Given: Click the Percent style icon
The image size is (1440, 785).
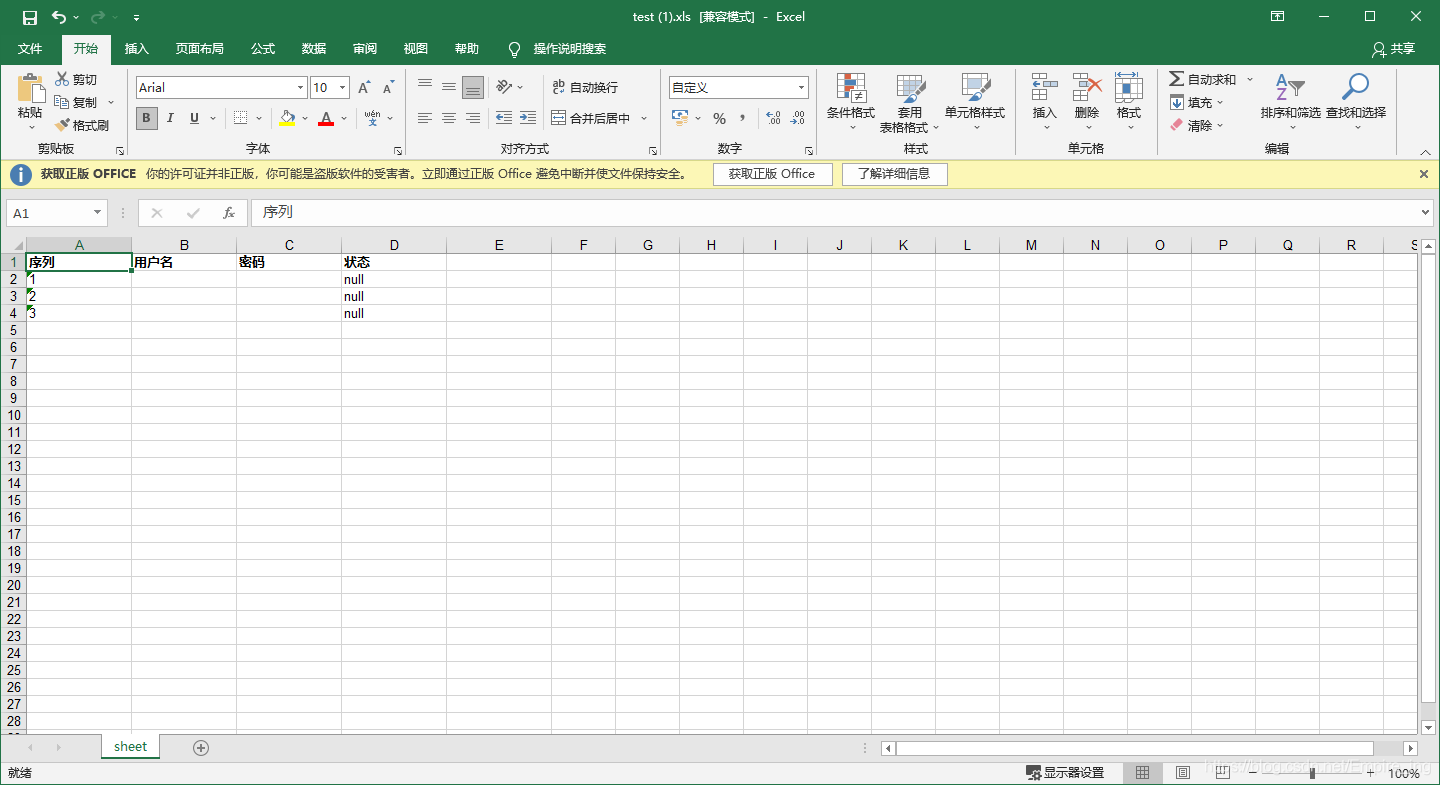Looking at the screenshot, I should [719, 118].
